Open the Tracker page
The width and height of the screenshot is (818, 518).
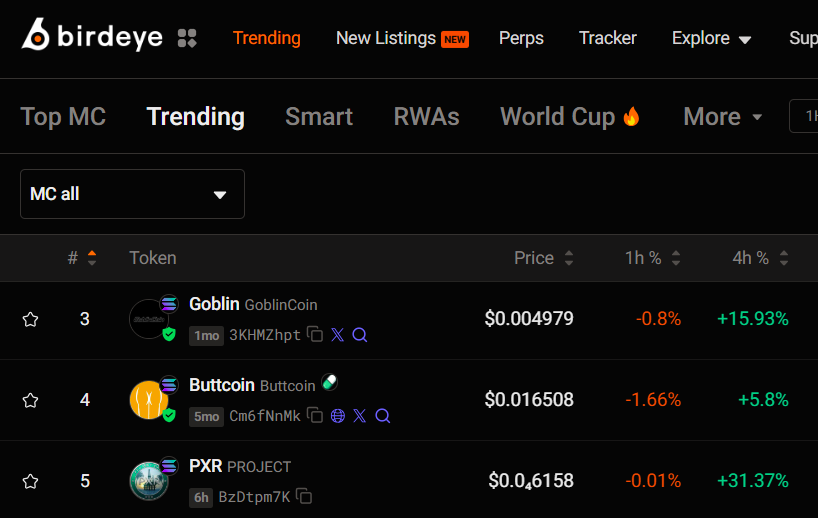coord(608,38)
